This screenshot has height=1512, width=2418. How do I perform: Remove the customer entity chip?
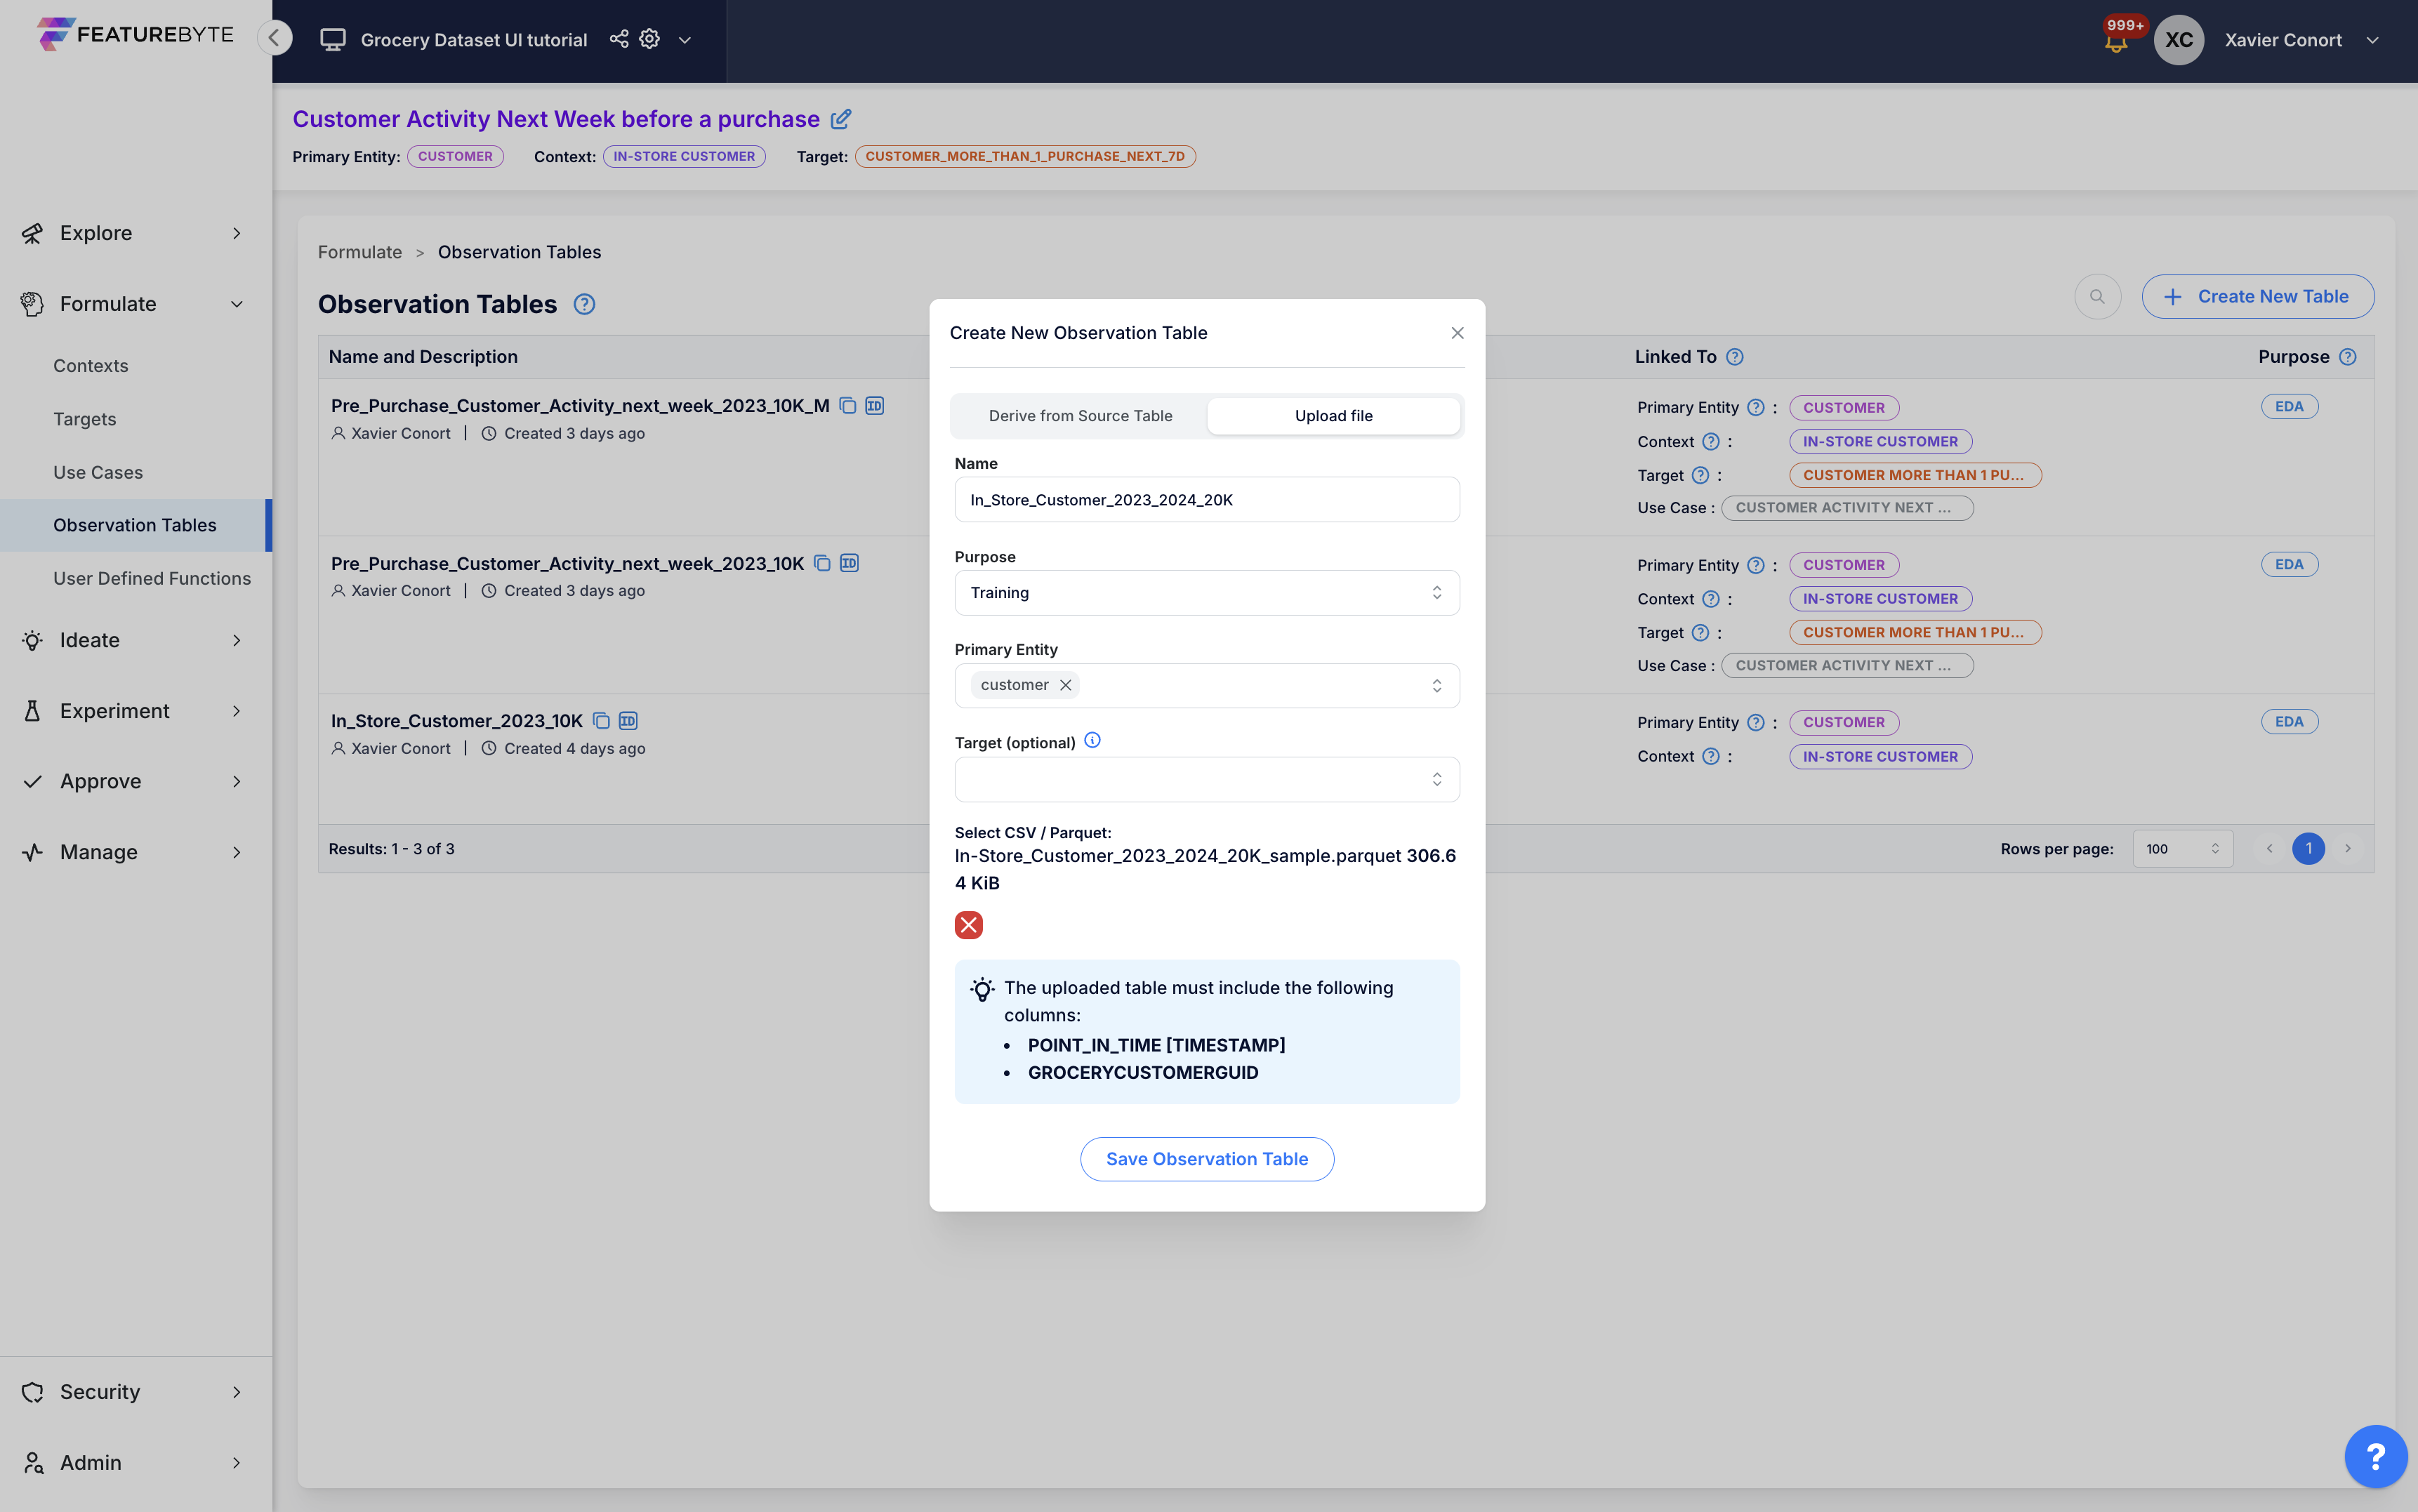(x=1066, y=685)
